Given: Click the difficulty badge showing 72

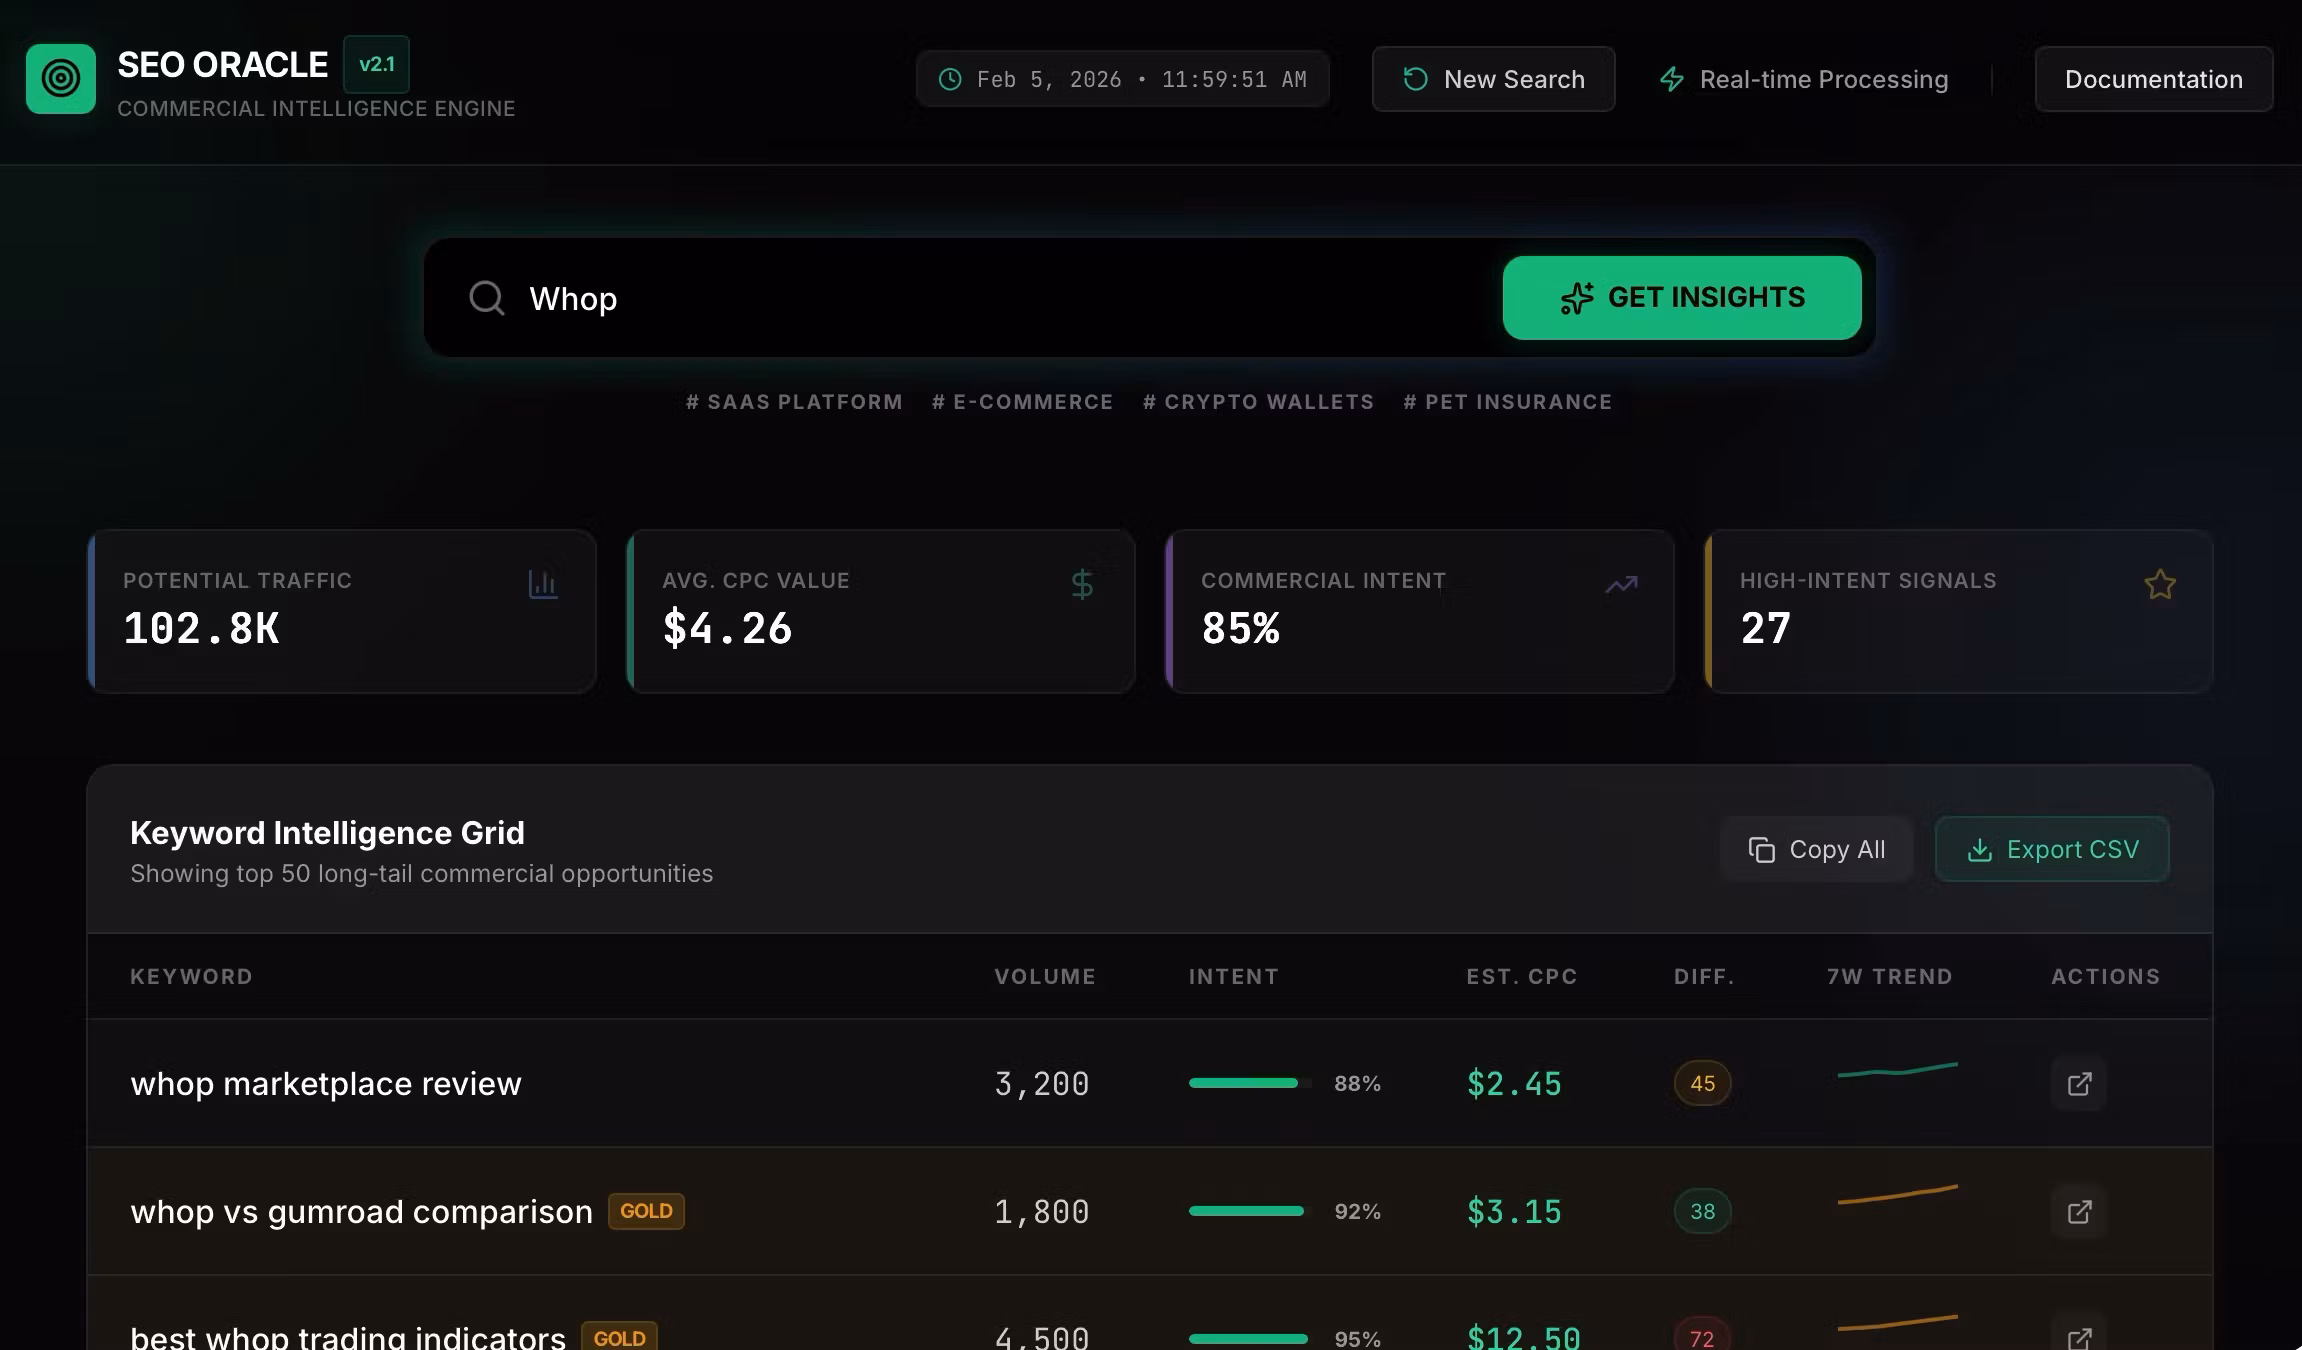Looking at the screenshot, I should (x=1702, y=1335).
